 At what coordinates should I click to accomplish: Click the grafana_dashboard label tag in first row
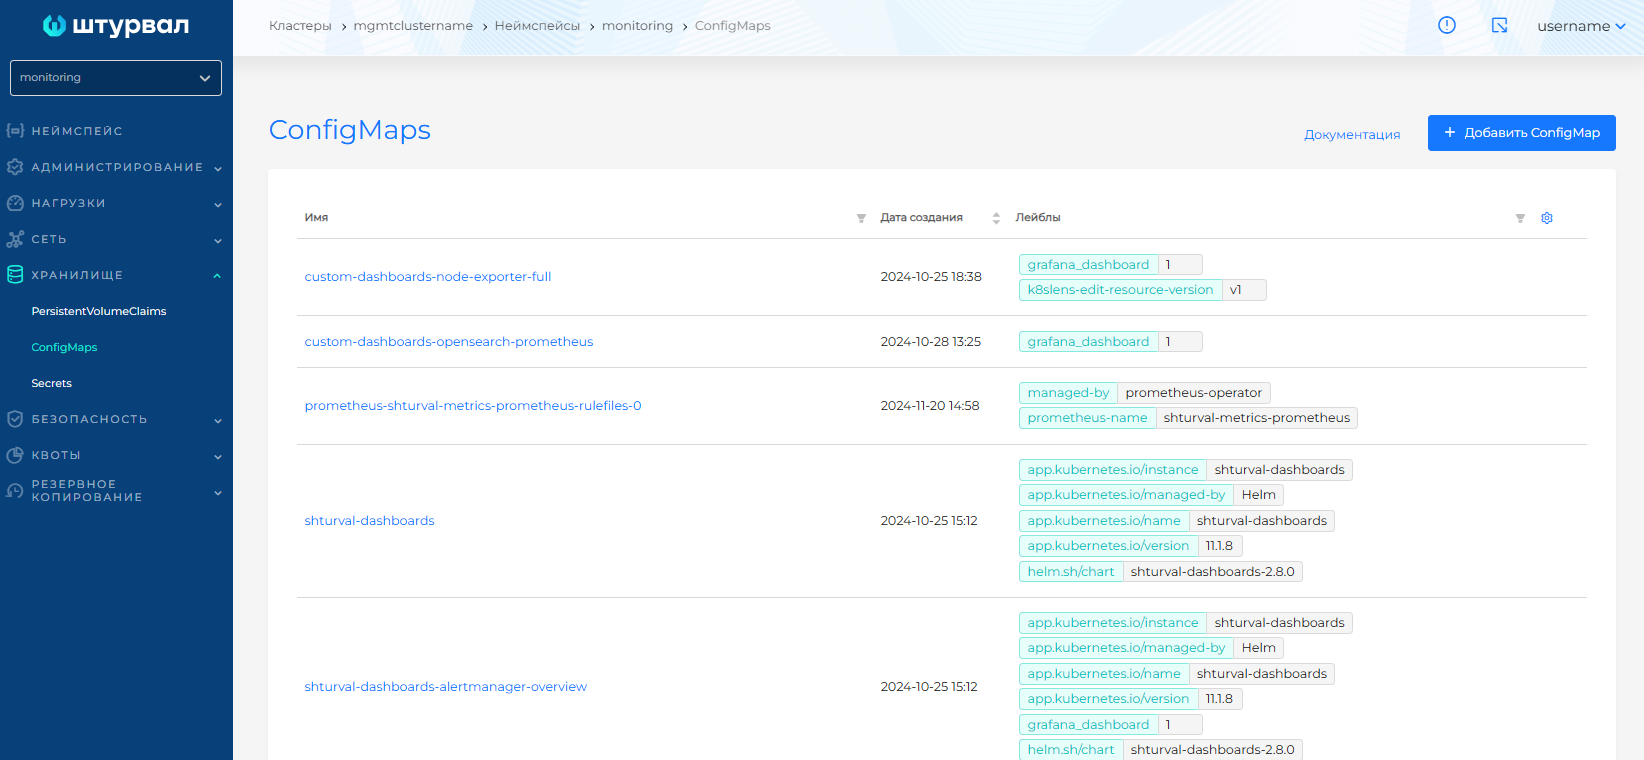click(1088, 265)
